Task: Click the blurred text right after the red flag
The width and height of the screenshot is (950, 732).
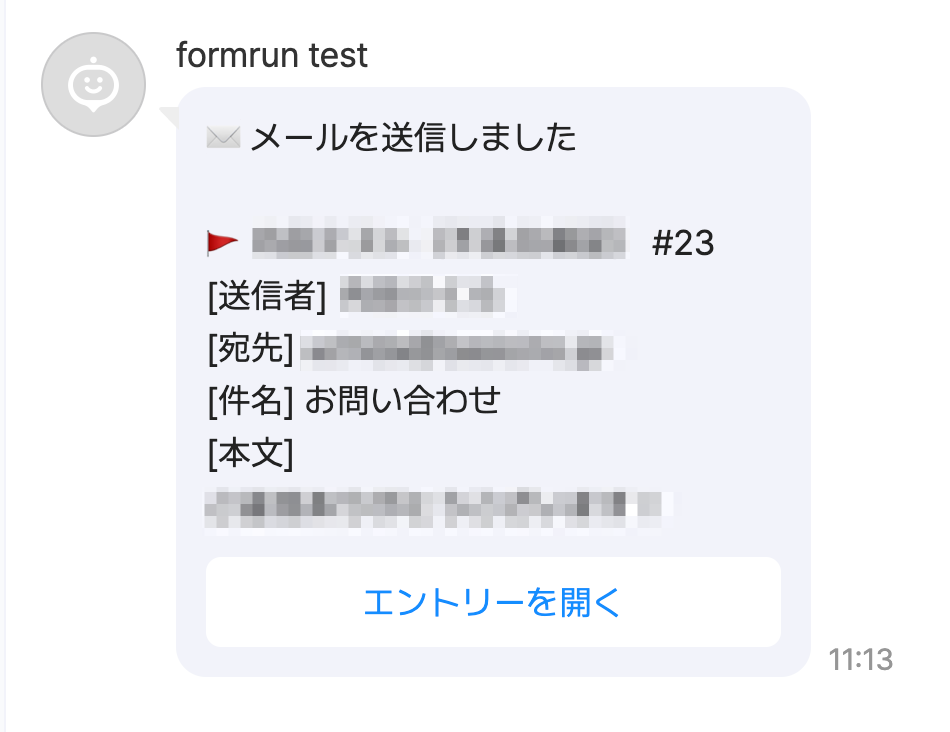Action: pyautogui.click(x=330, y=242)
